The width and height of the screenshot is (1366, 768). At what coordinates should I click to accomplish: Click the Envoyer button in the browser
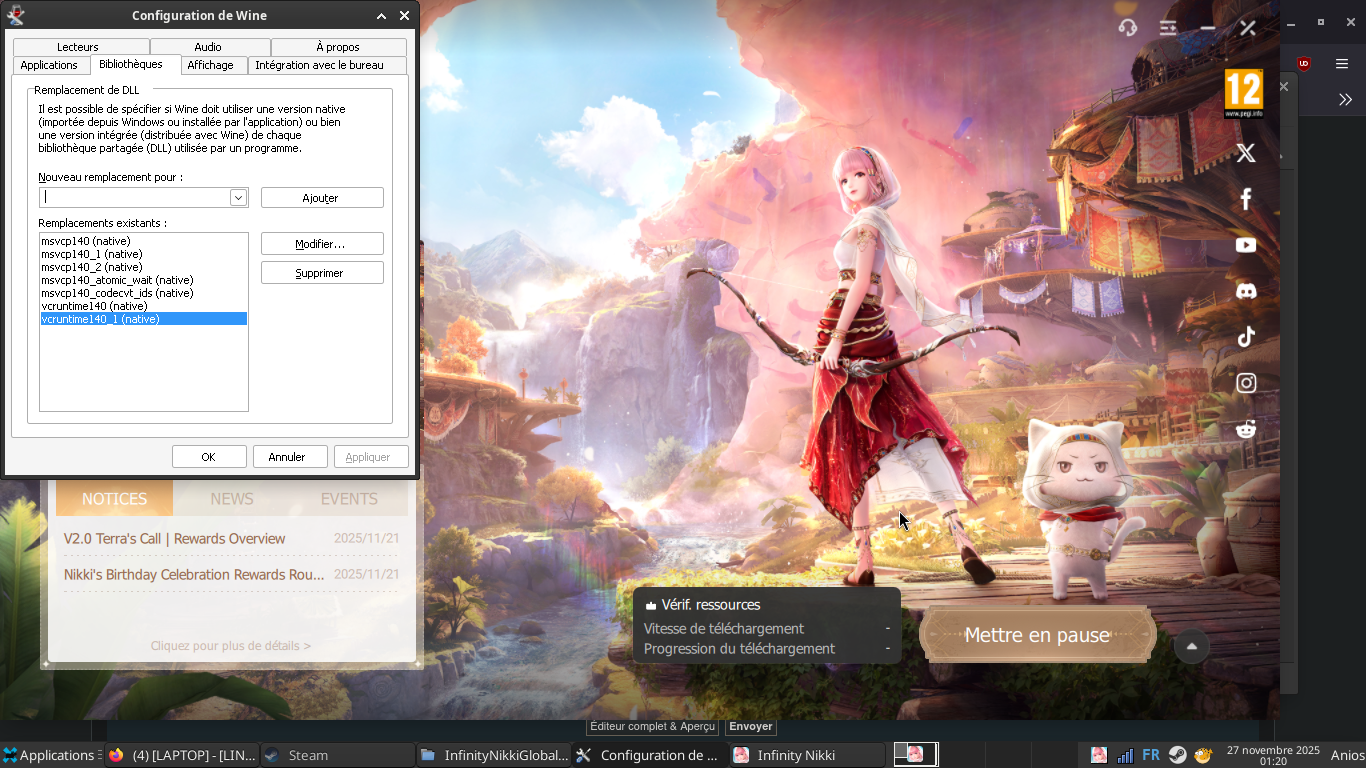[x=750, y=727]
